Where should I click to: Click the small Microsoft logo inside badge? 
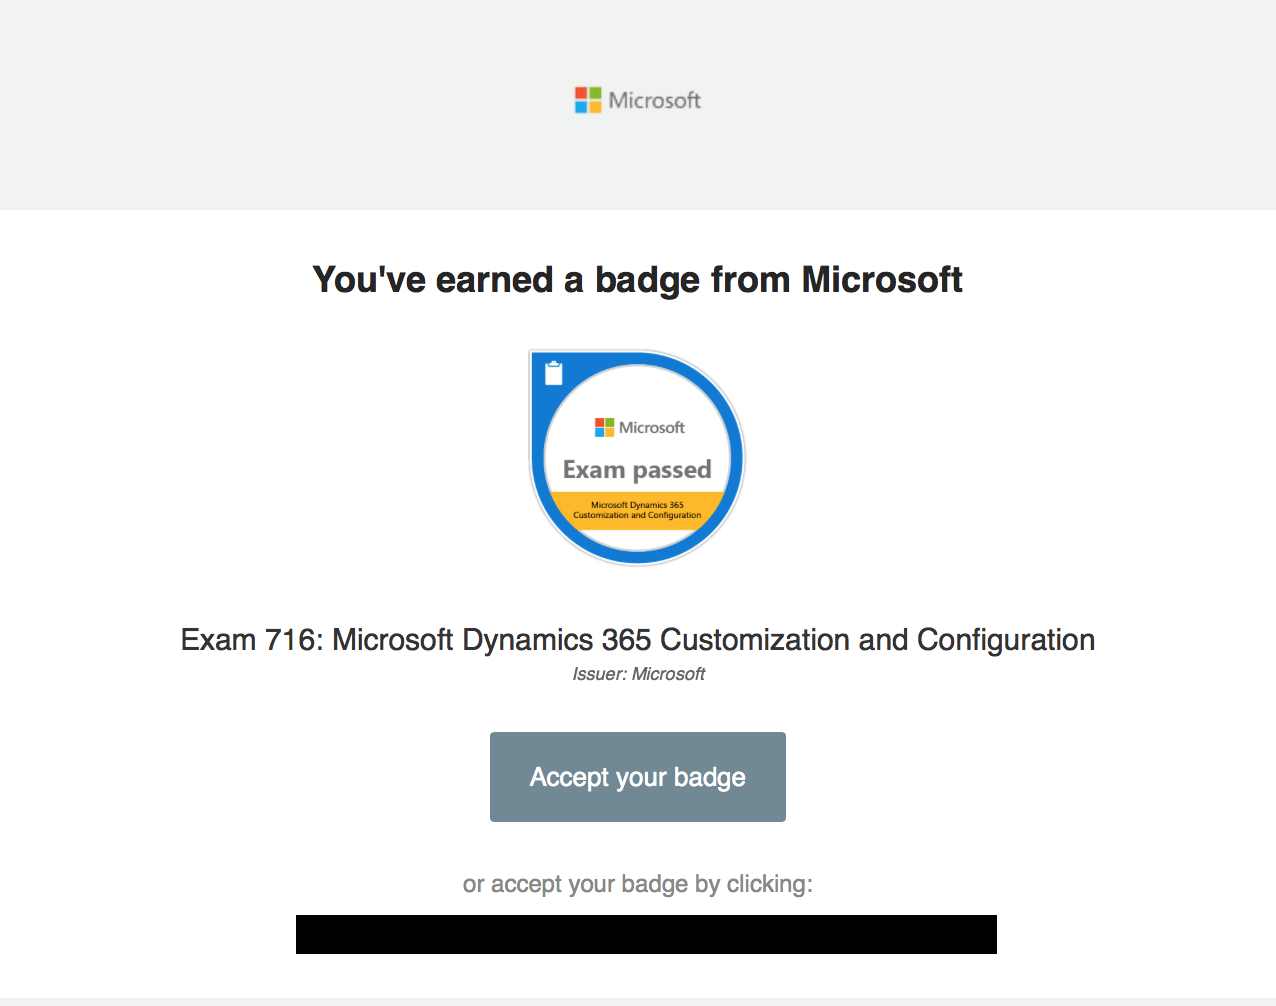pyautogui.click(x=604, y=427)
